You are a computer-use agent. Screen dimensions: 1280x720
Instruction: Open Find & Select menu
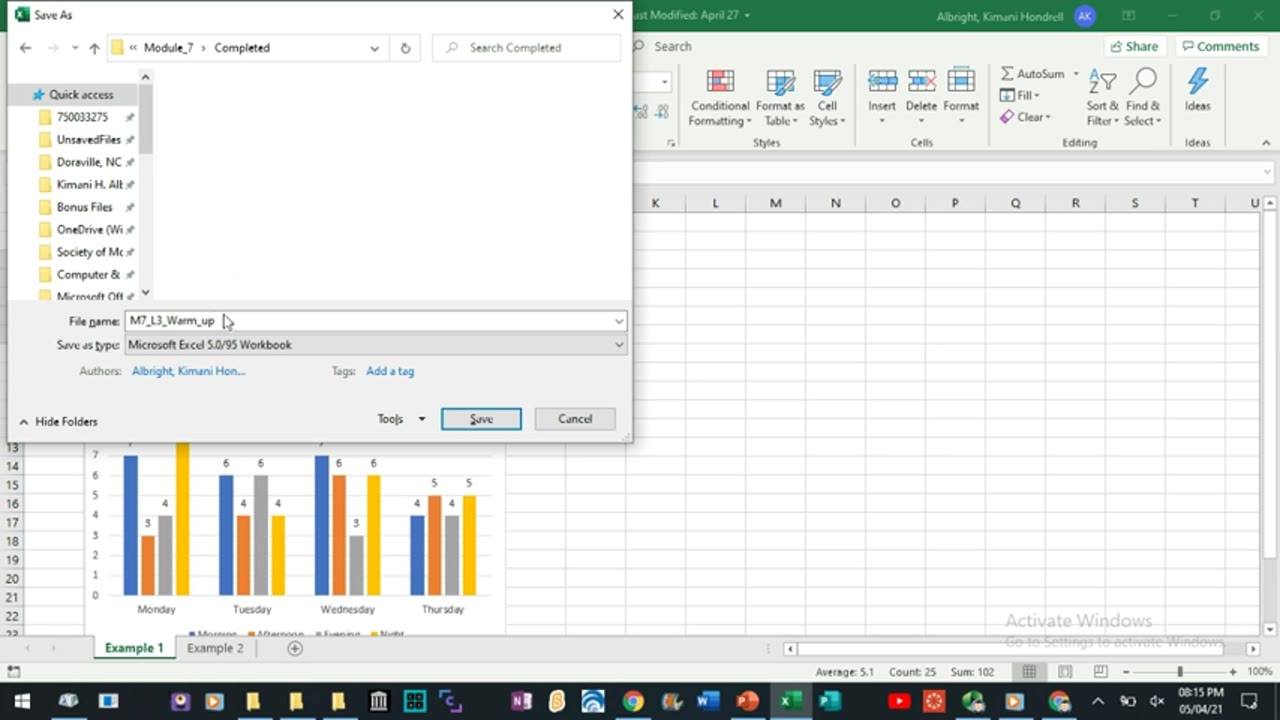click(1143, 98)
